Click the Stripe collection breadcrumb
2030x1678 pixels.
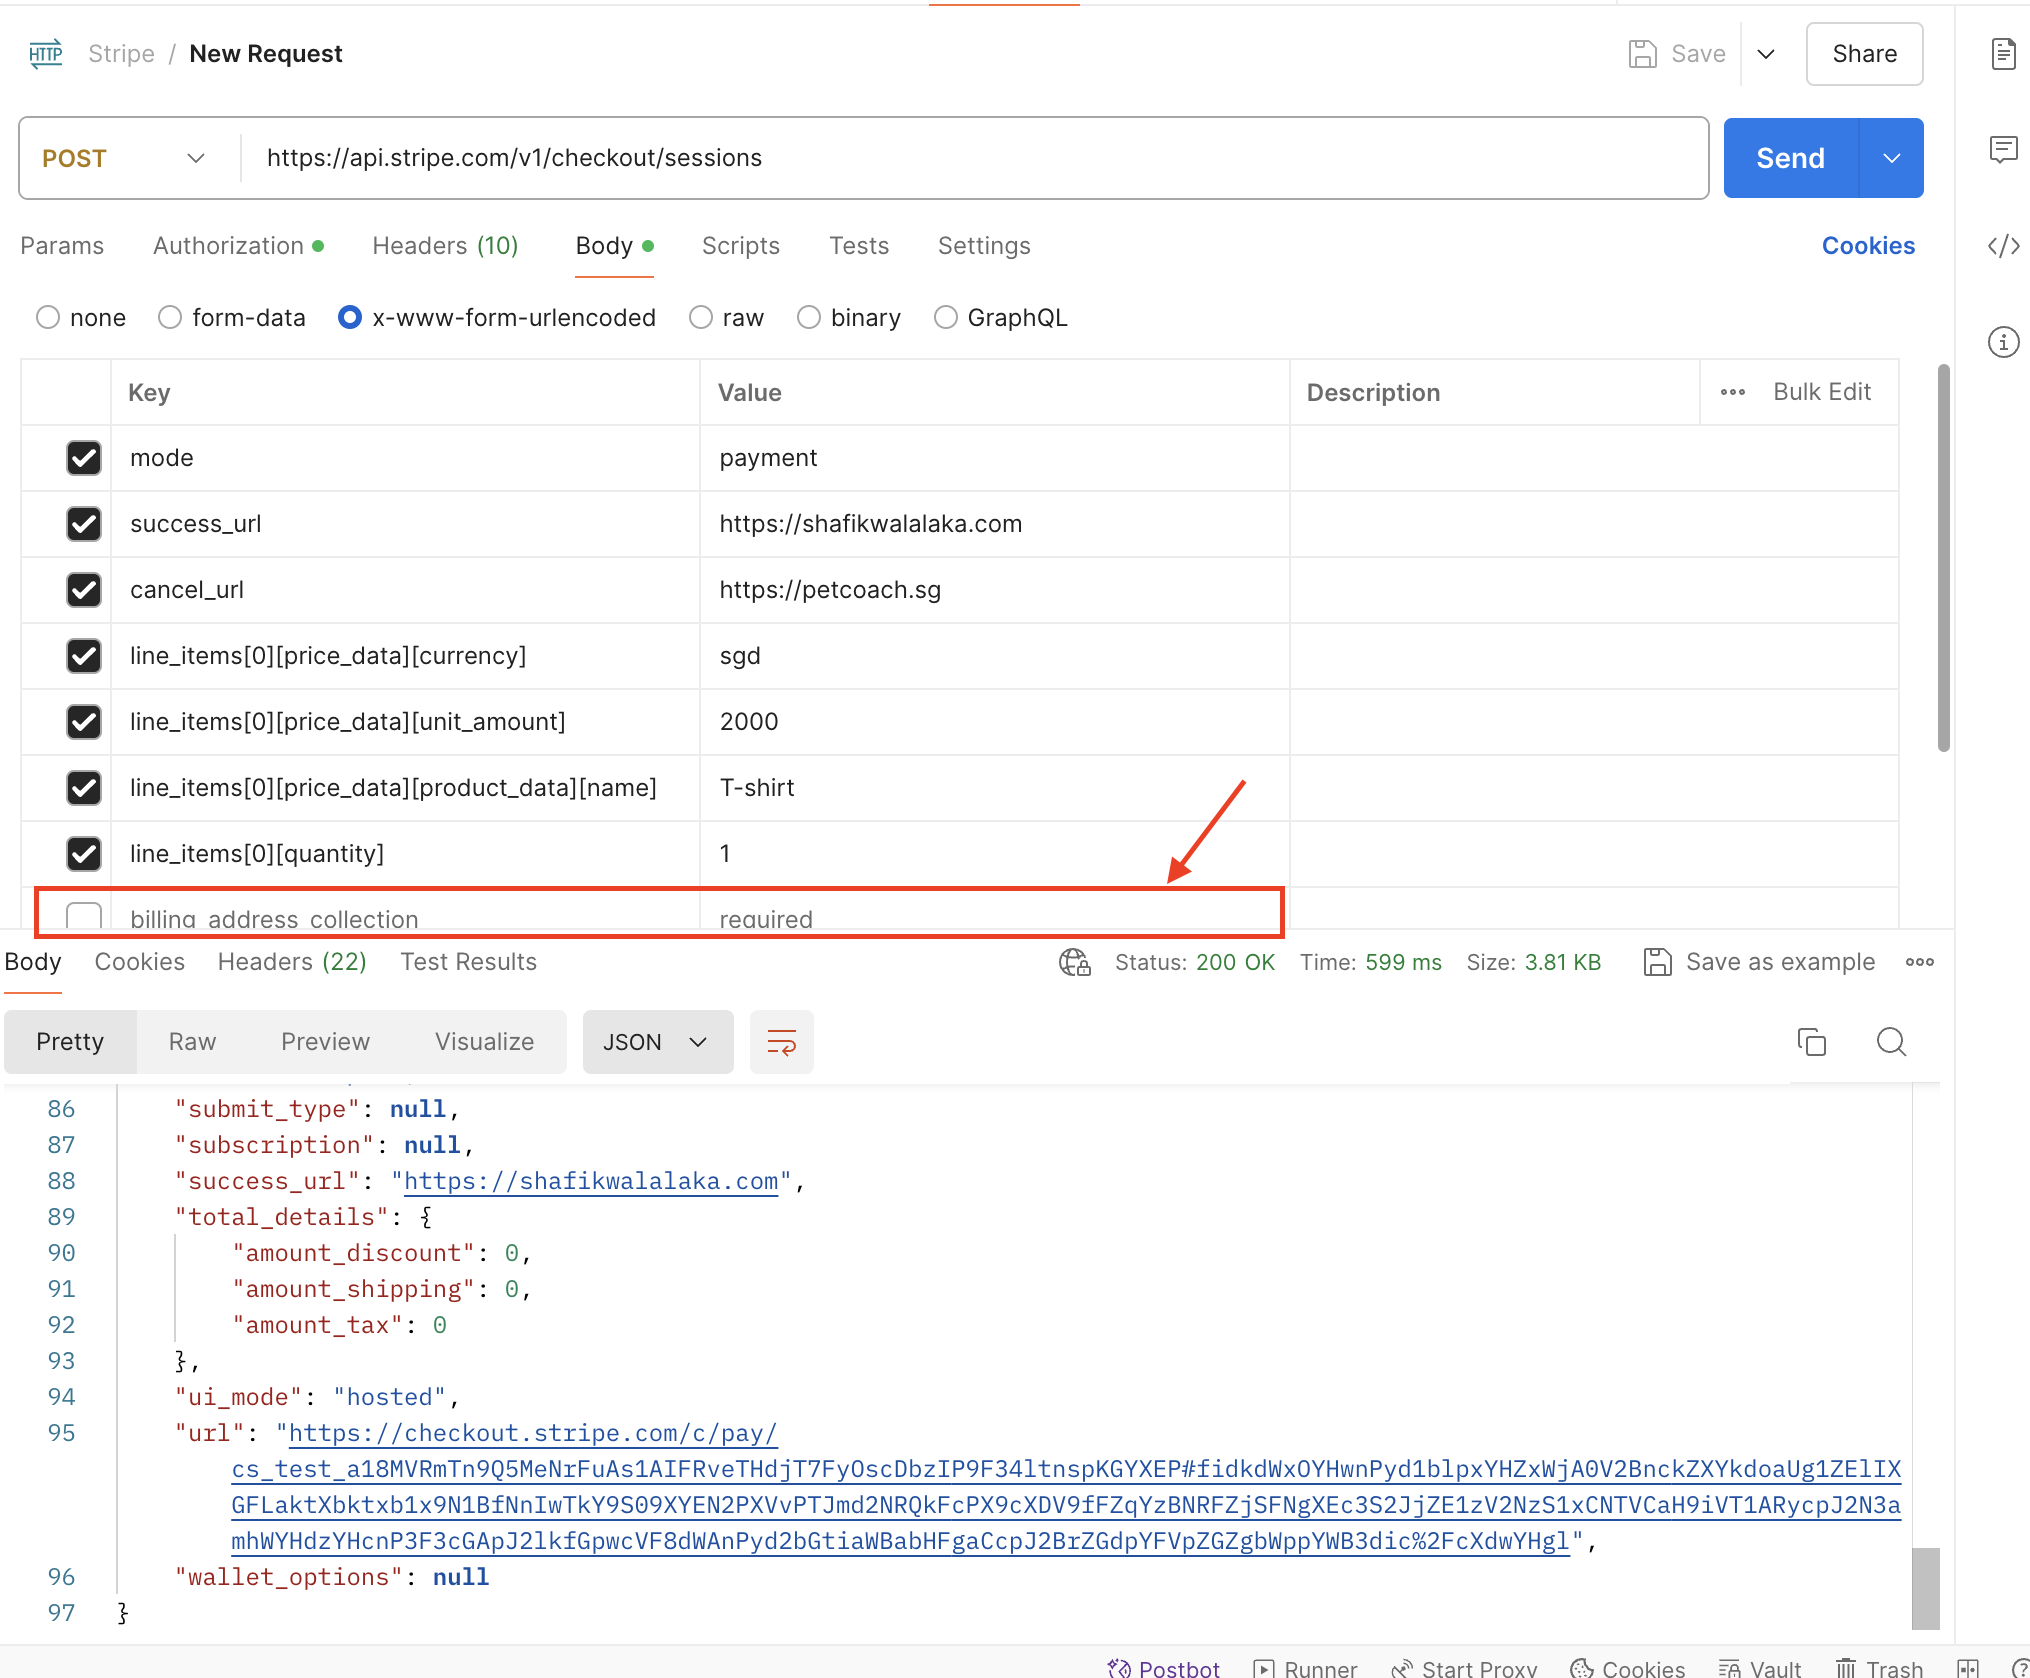point(121,54)
